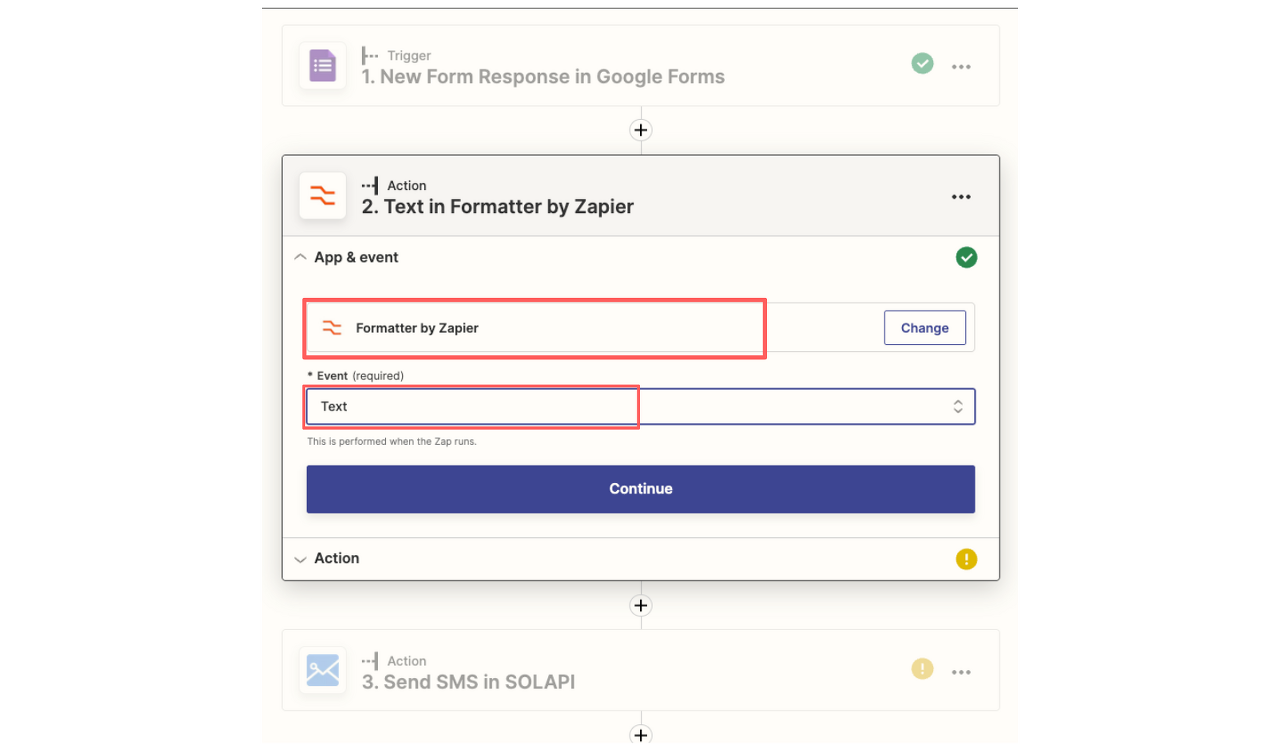1280x749 pixels.
Task: Click the small Formatter icon in app field
Action: point(331,328)
